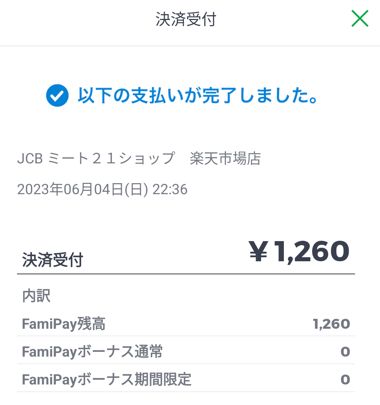Click the FamiPayボーナス通常 value 0
The height and width of the screenshot is (405, 380).
[345, 352]
